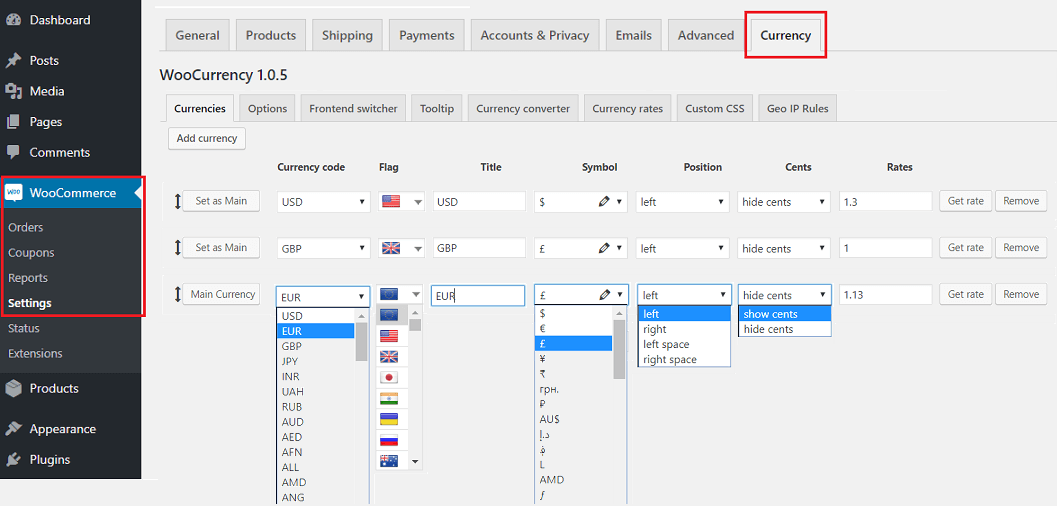Click the flag list scrollbar down arrow
1057x506 pixels.
coord(416,462)
